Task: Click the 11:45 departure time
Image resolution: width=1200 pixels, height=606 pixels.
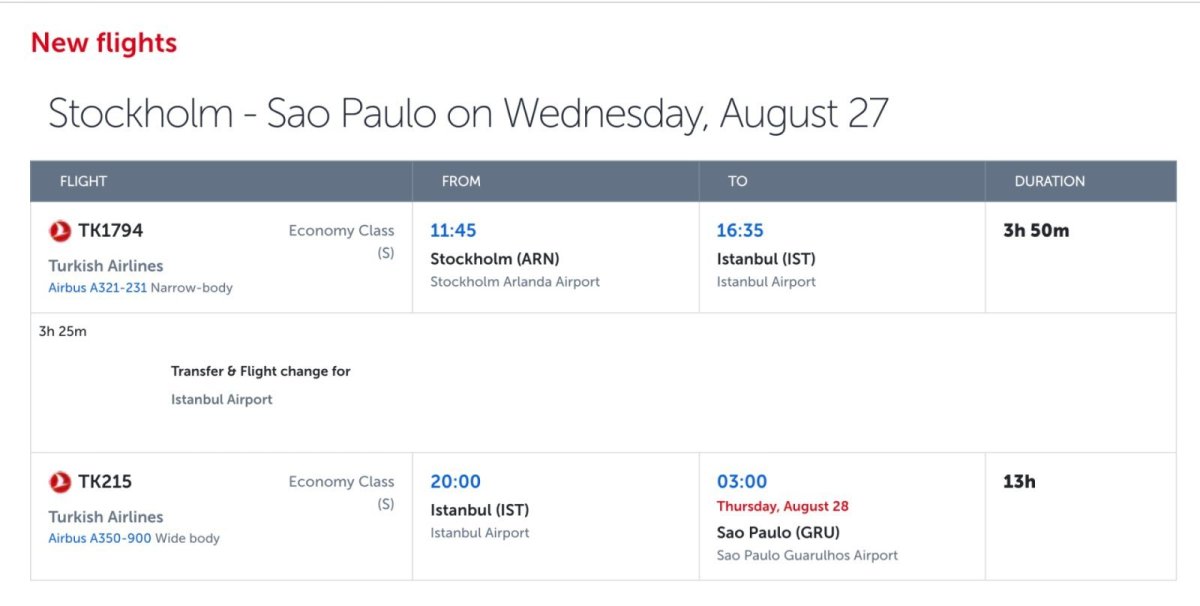Action: point(453,231)
